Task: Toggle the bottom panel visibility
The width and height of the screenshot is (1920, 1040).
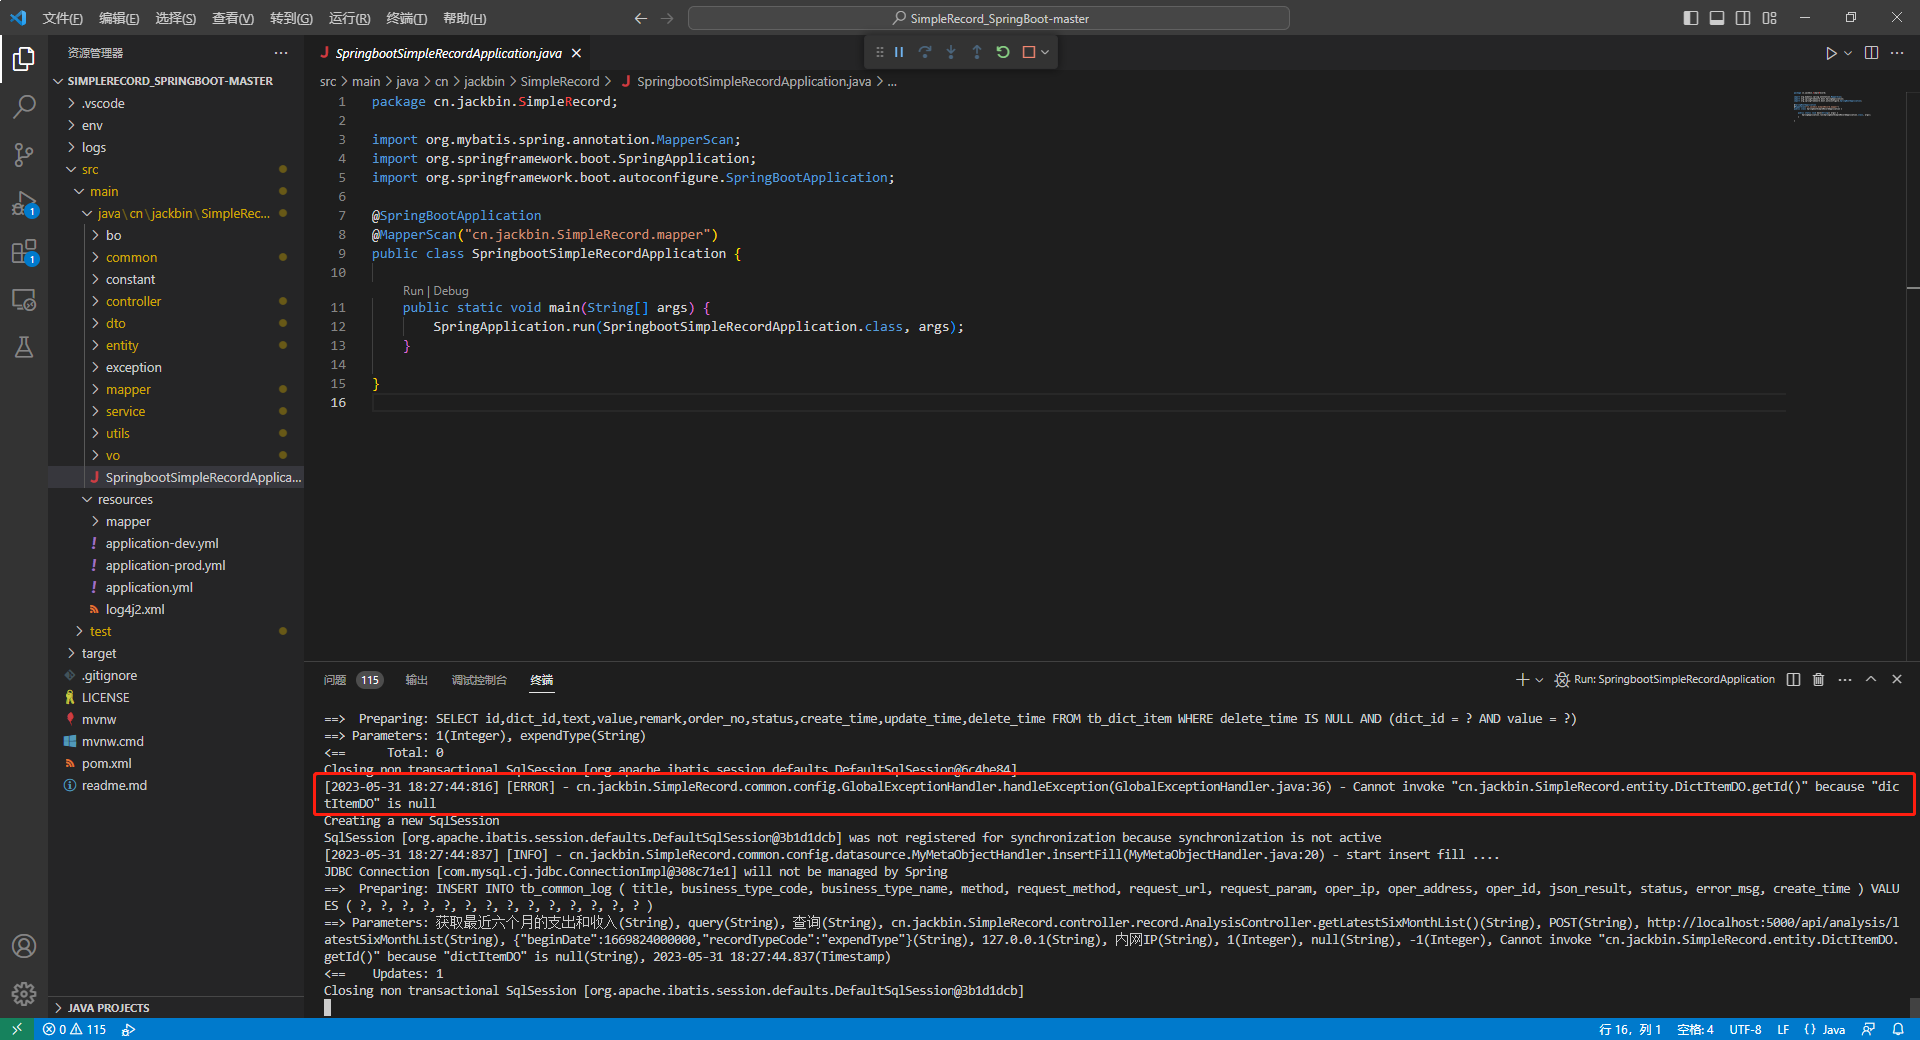Action: 1716,17
